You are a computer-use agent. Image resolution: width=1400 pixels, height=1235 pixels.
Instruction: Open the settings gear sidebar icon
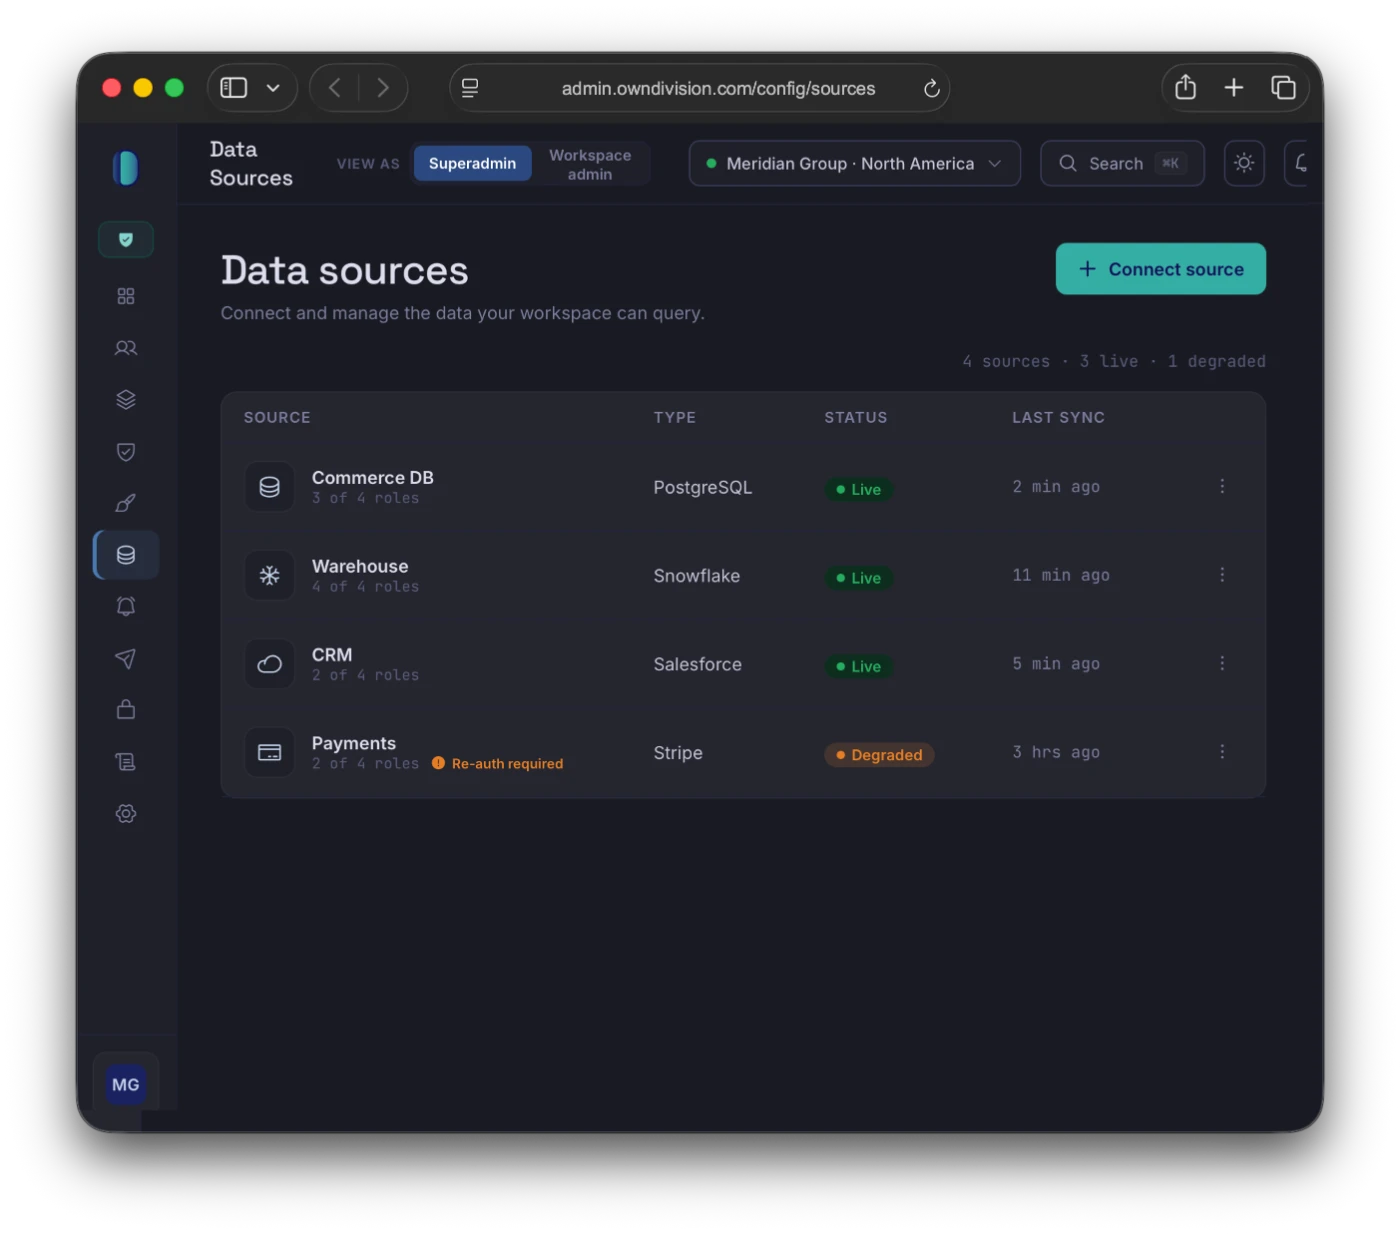(x=126, y=814)
